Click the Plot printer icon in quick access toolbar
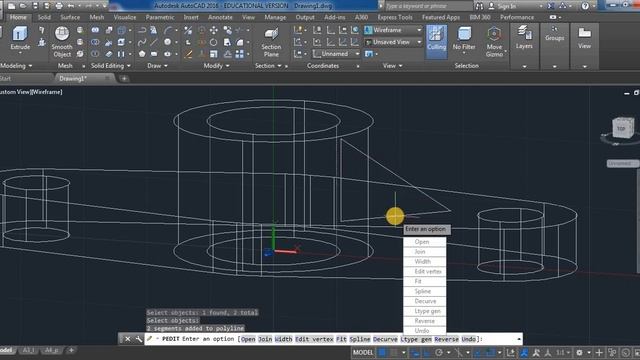Screen dimensions: 640x360 tap(59, 6)
